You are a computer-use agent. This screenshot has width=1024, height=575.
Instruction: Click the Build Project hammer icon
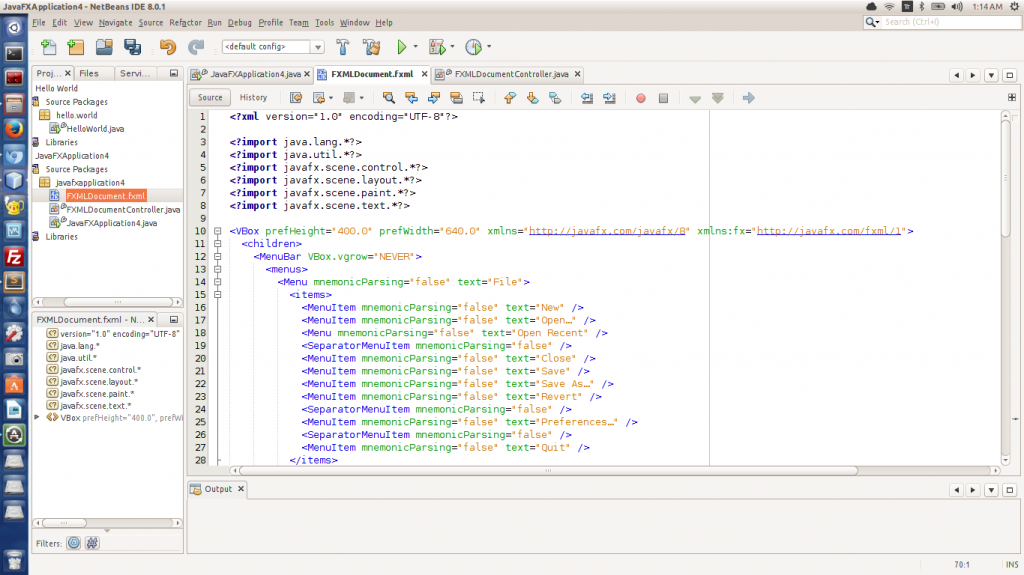[343, 47]
